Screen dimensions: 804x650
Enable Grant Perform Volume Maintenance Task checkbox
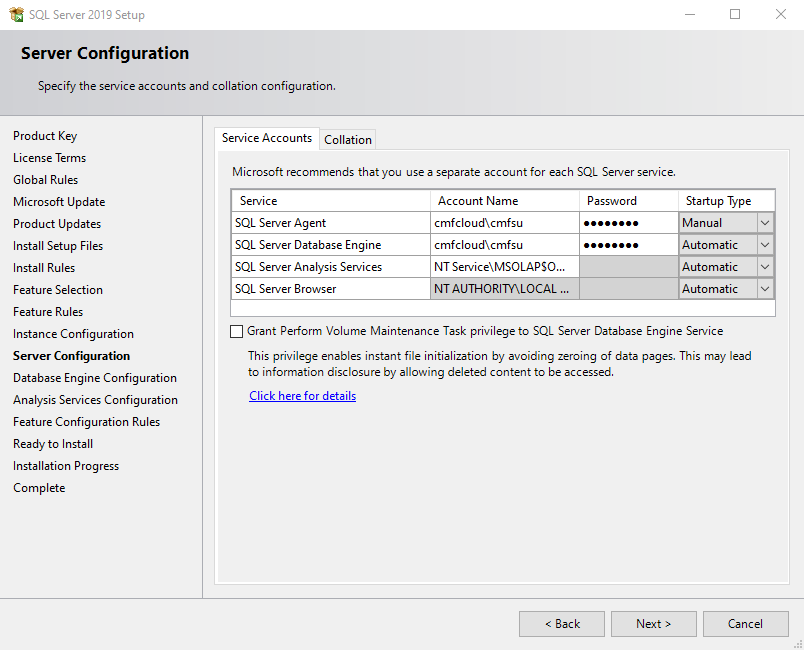coord(237,331)
